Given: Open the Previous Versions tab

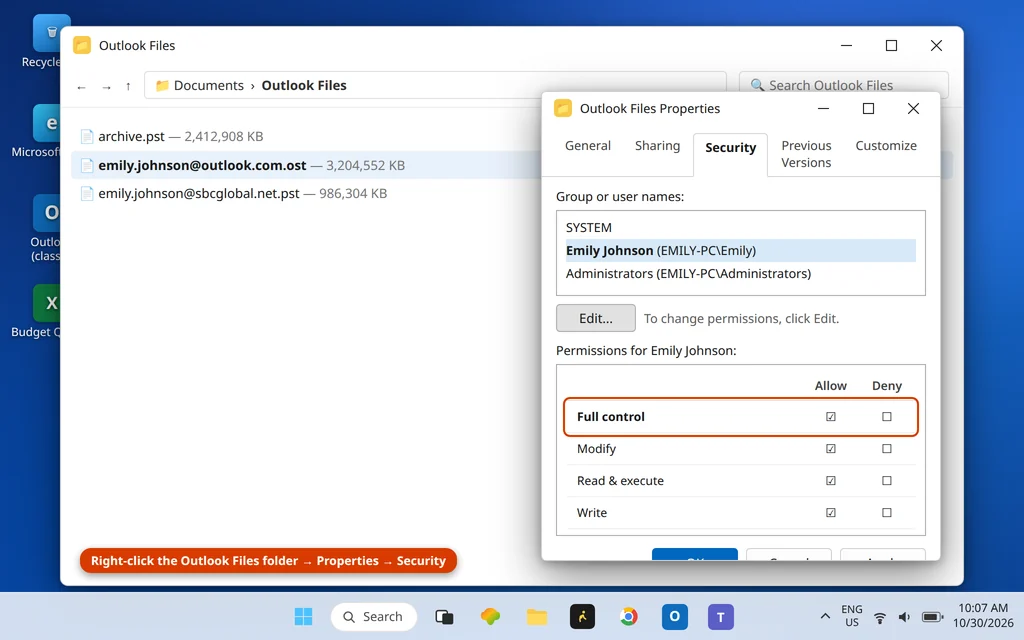Looking at the screenshot, I should point(806,154).
